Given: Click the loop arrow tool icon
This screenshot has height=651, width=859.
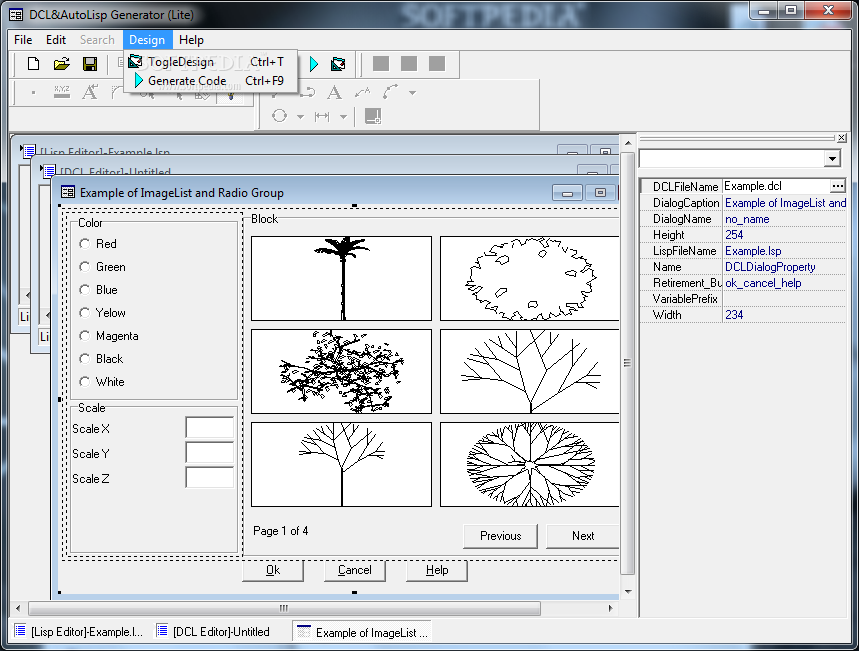Looking at the screenshot, I should (x=307, y=92).
